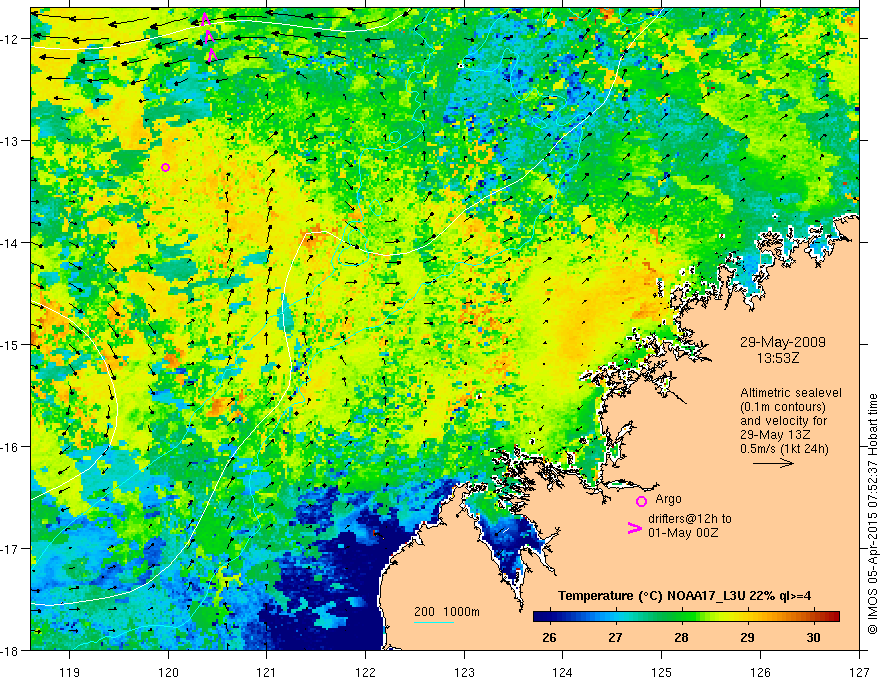Click latitude axis label '-16'
This screenshot has height=680, width=880.
(x=10, y=447)
